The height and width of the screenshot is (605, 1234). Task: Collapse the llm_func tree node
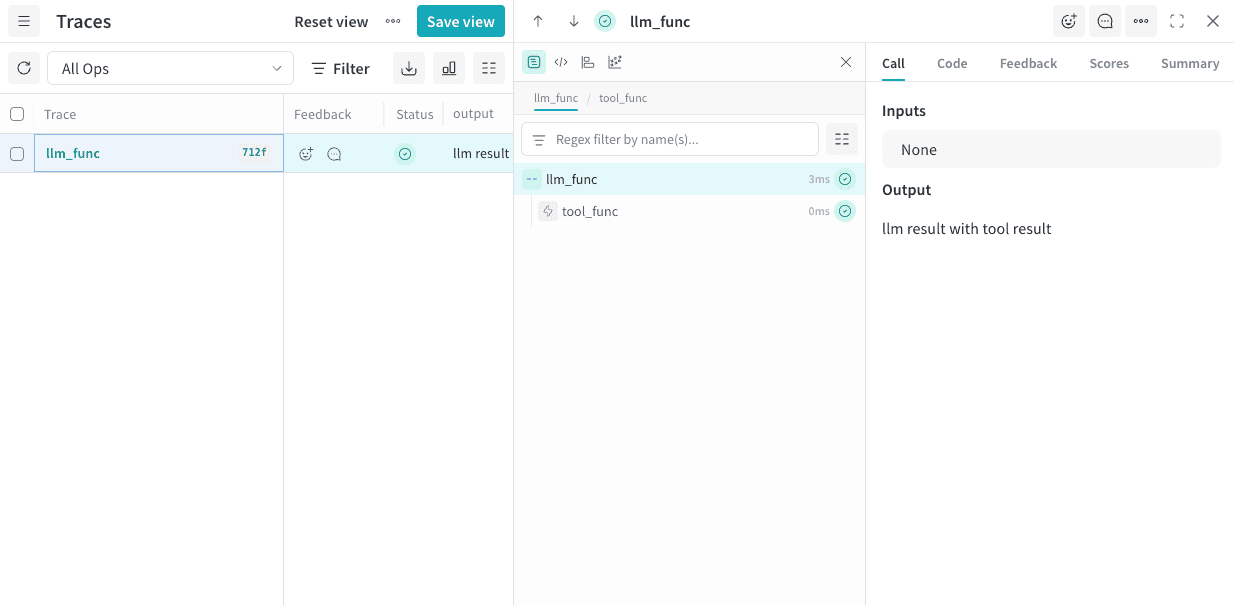click(x=532, y=180)
